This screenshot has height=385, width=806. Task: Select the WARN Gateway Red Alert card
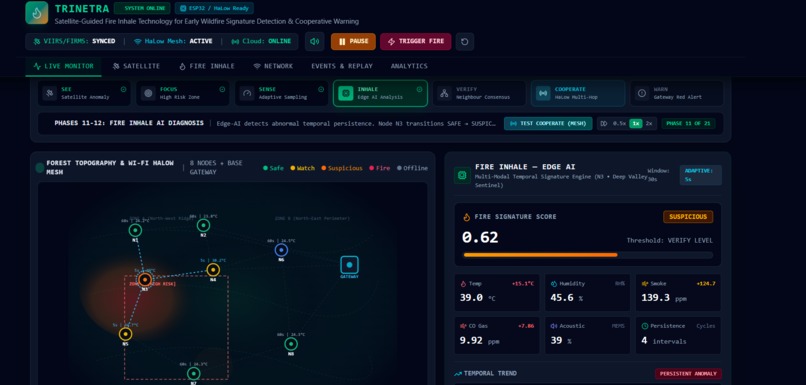pyautogui.click(x=676, y=93)
